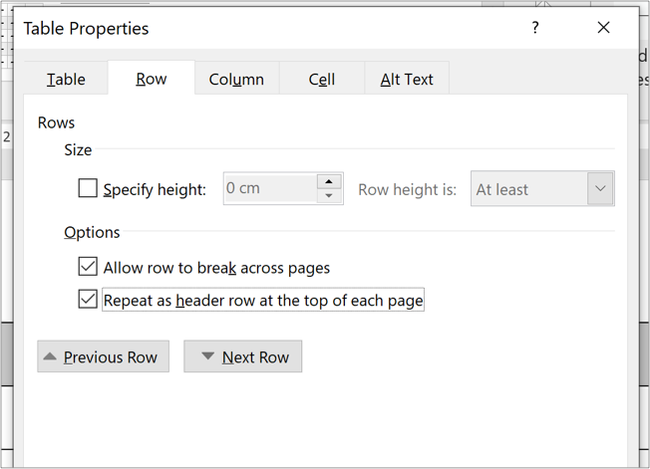Screen dimensions: 650x469
Task: Select the Row tab
Action: (151, 78)
